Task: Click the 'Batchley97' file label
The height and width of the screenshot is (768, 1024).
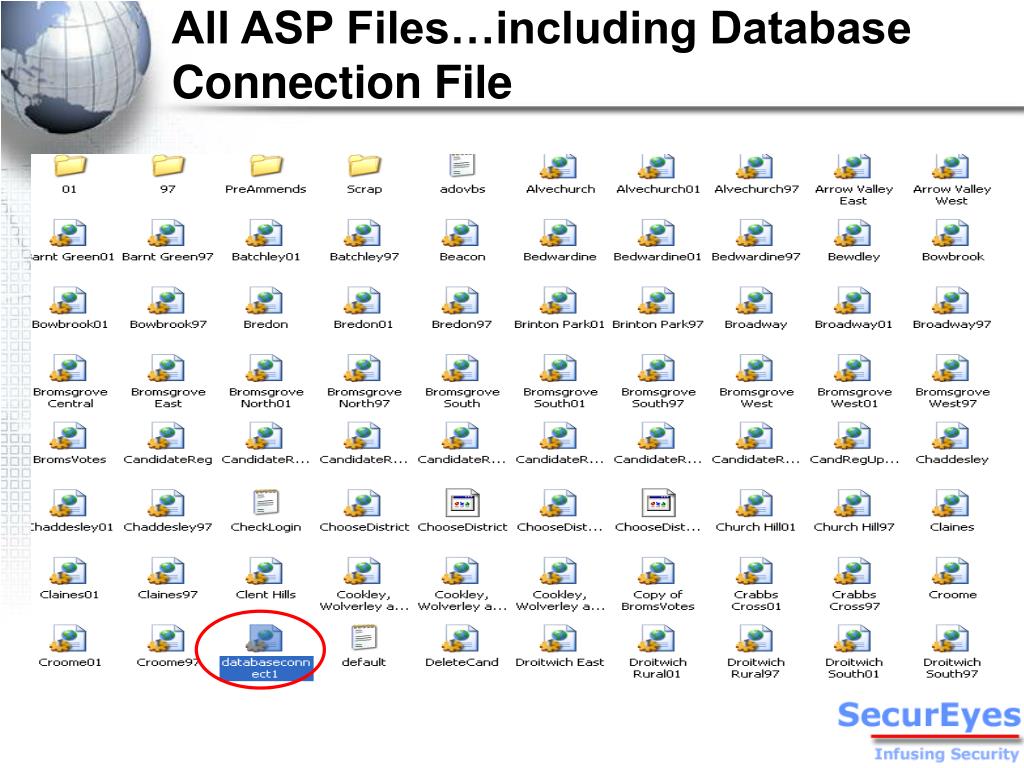Action: pyautogui.click(x=364, y=257)
